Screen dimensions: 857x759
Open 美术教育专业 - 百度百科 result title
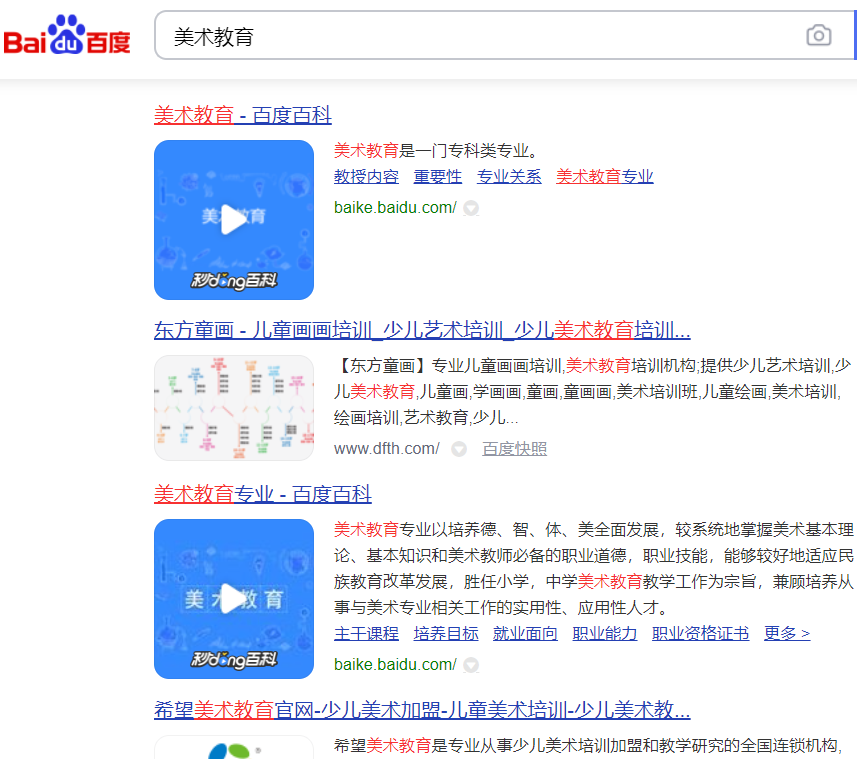[x=263, y=494]
